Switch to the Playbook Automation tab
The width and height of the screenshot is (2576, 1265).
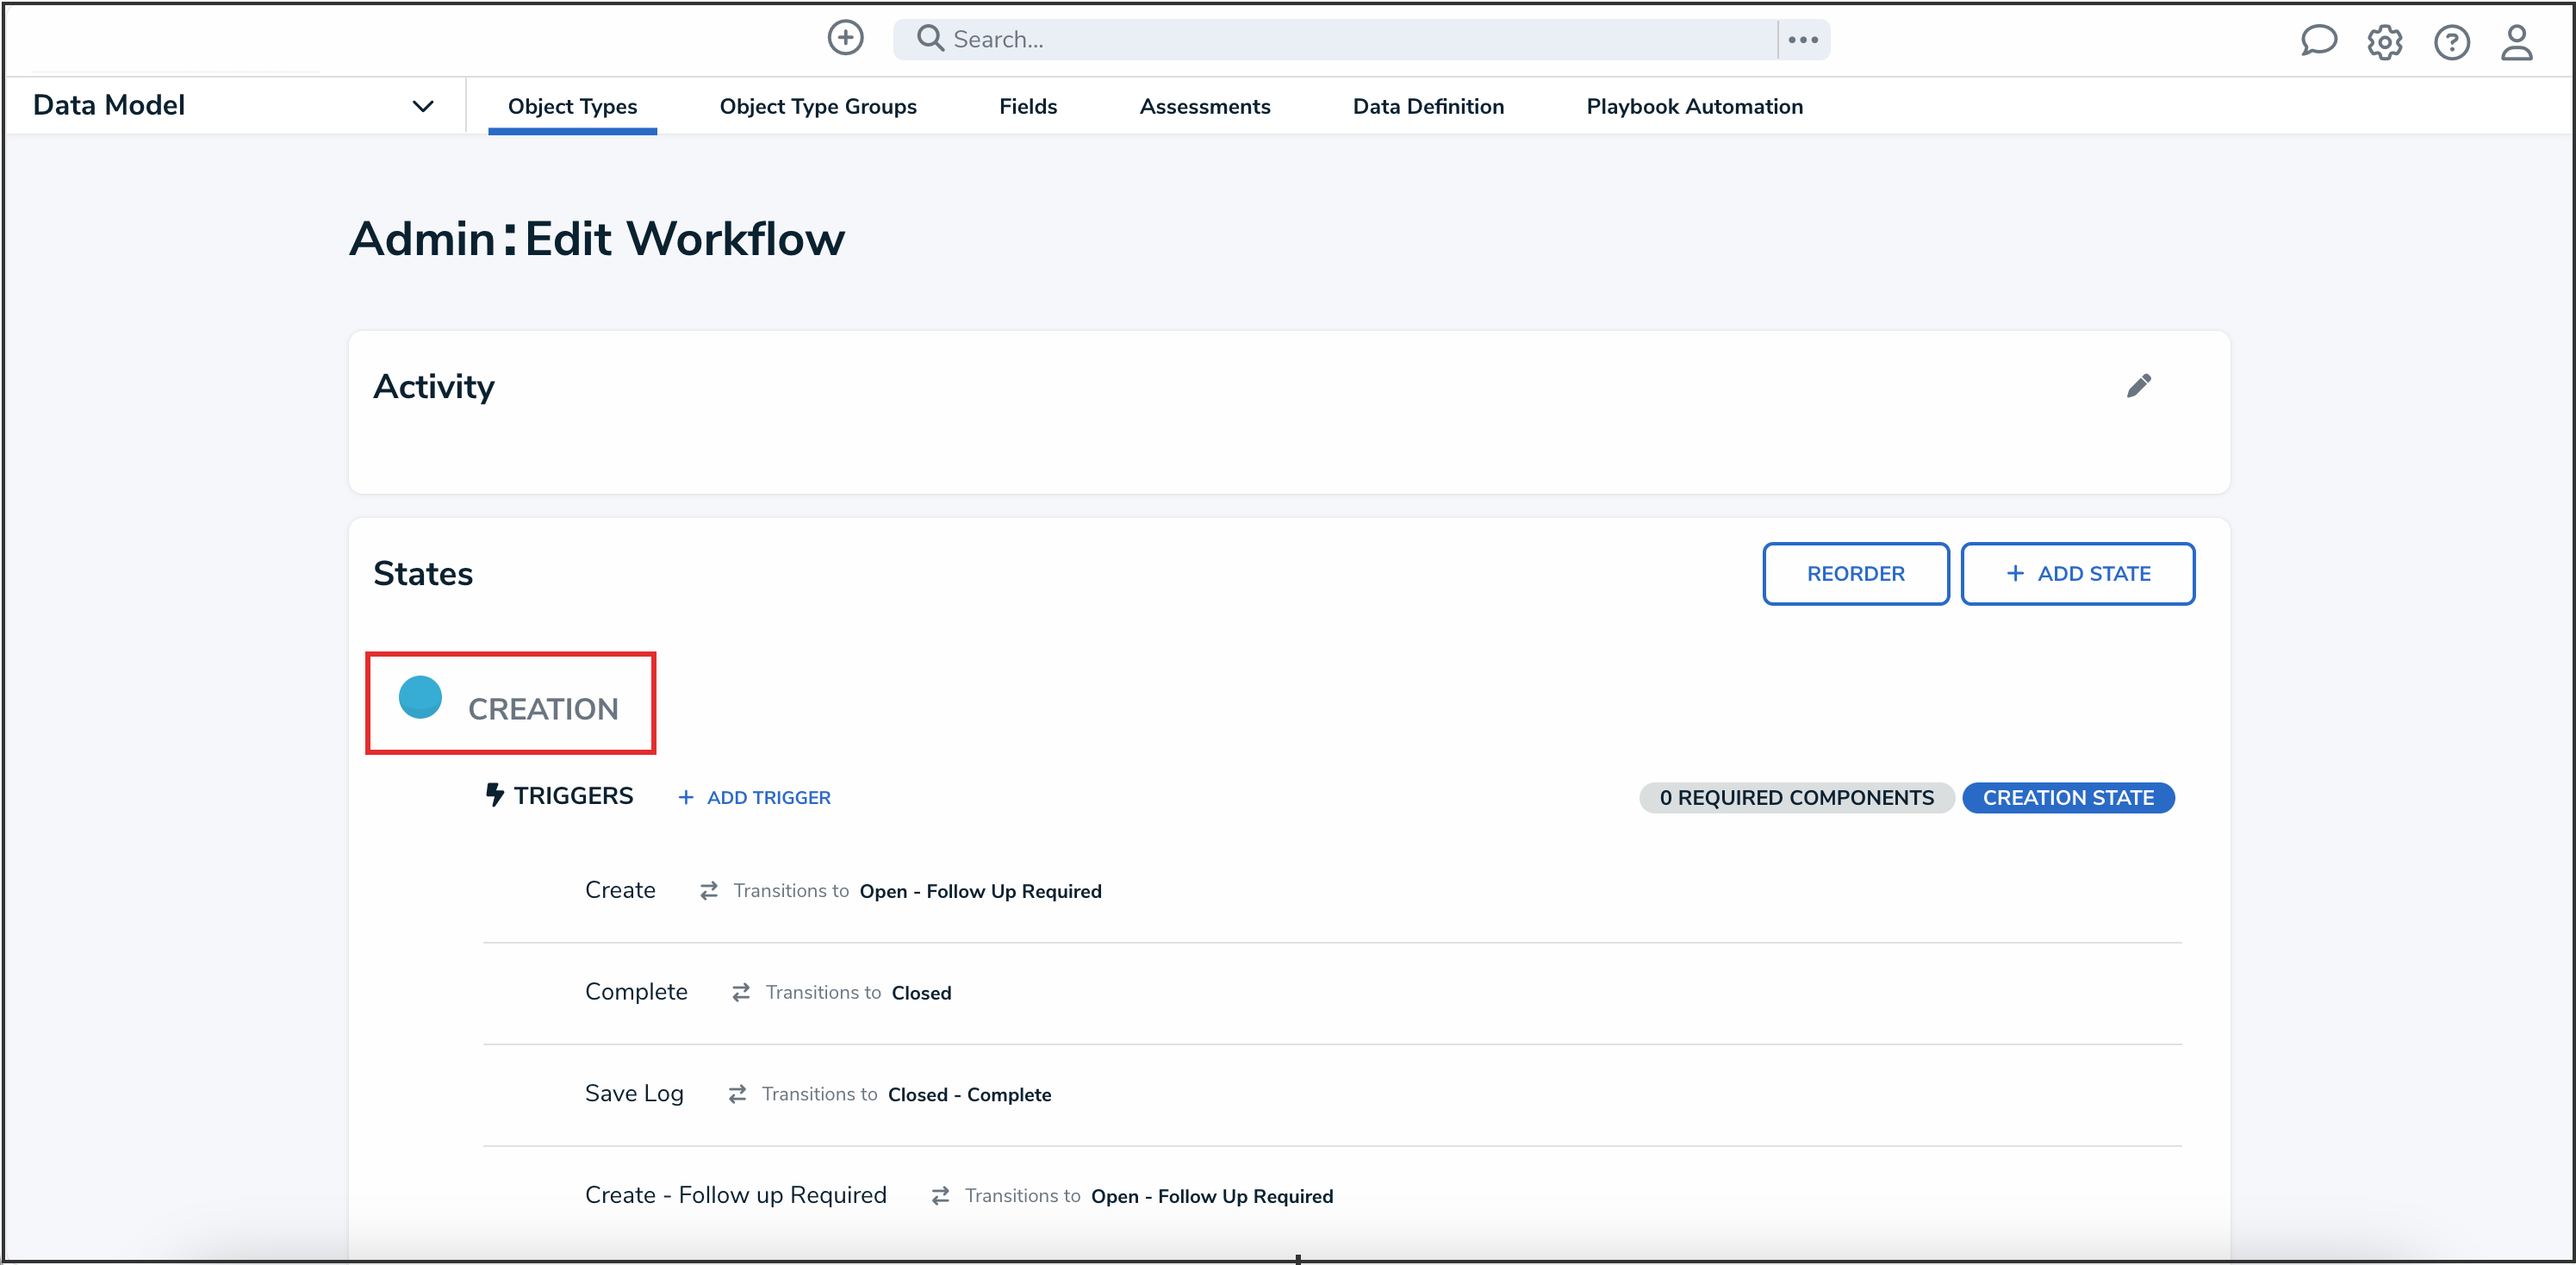click(1694, 106)
